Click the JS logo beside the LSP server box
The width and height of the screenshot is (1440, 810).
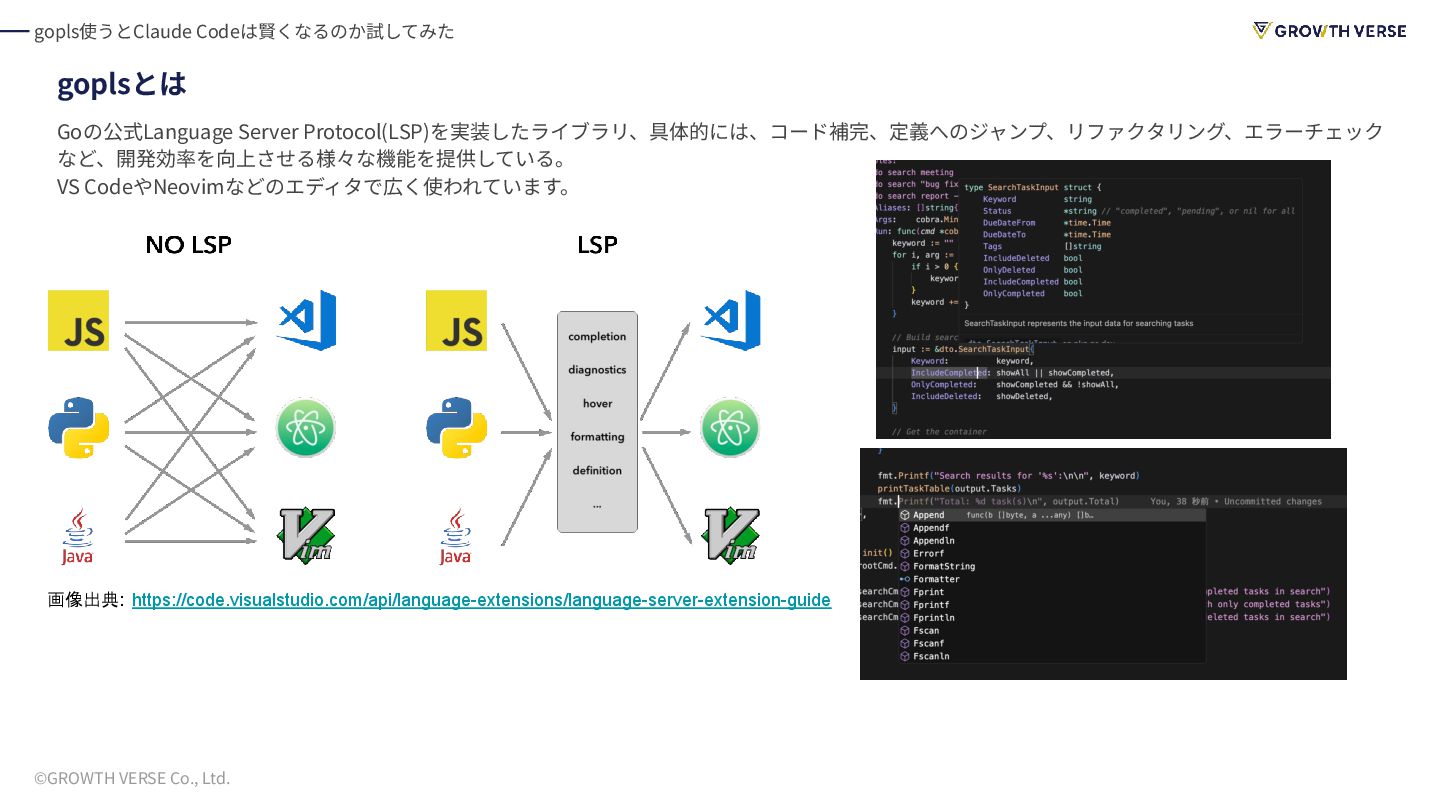coord(456,320)
